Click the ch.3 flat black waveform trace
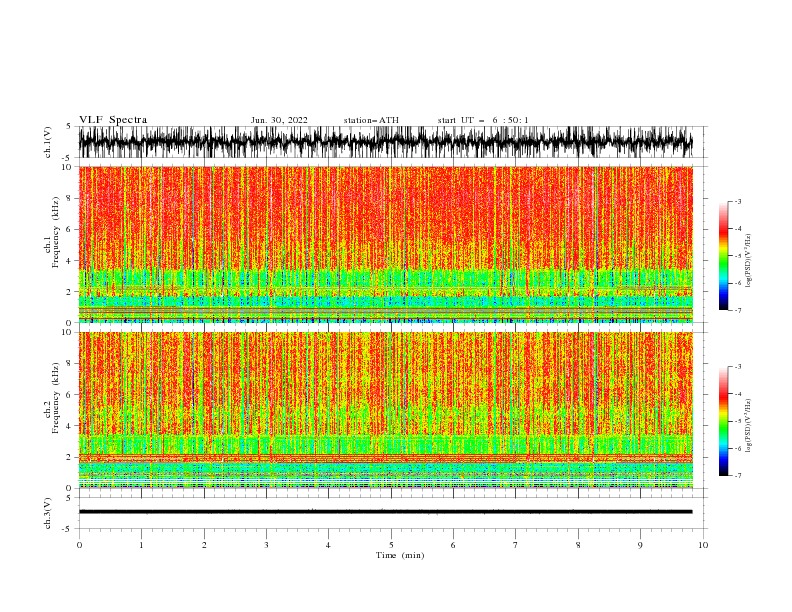This screenshot has width=792, height=612. [385, 512]
